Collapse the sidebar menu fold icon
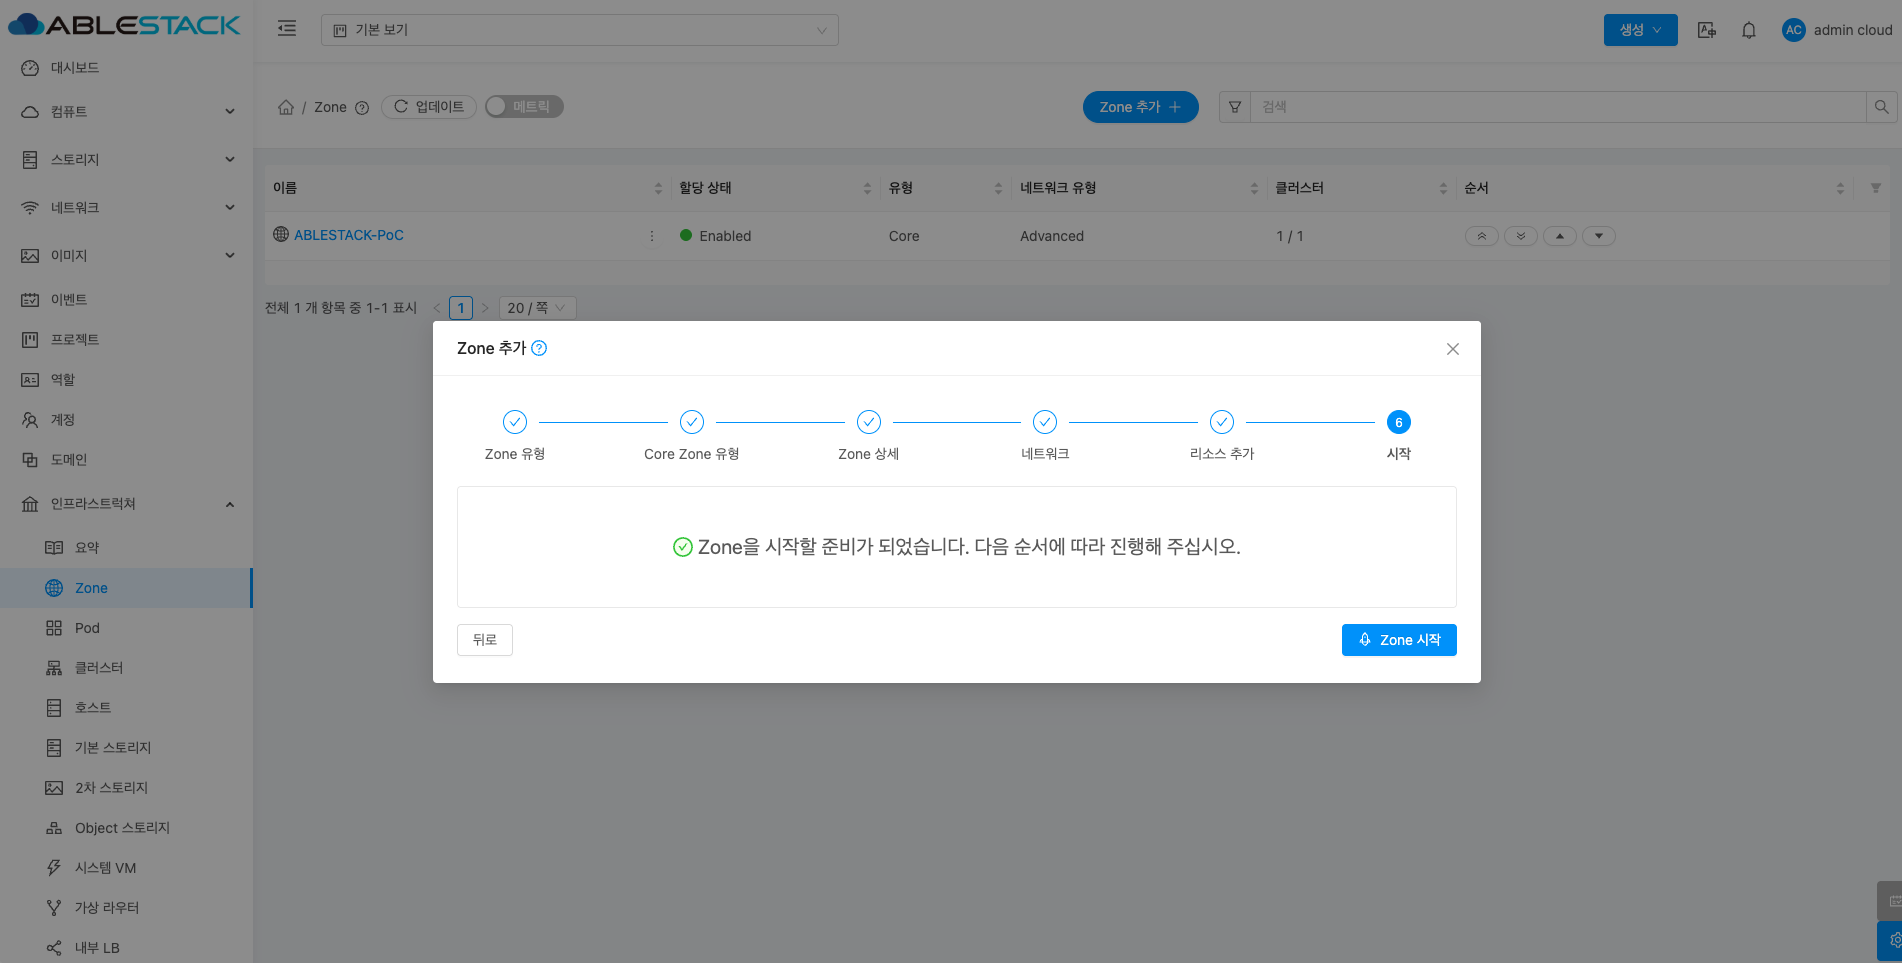The image size is (1902, 963). pyautogui.click(x=287, y=29)
